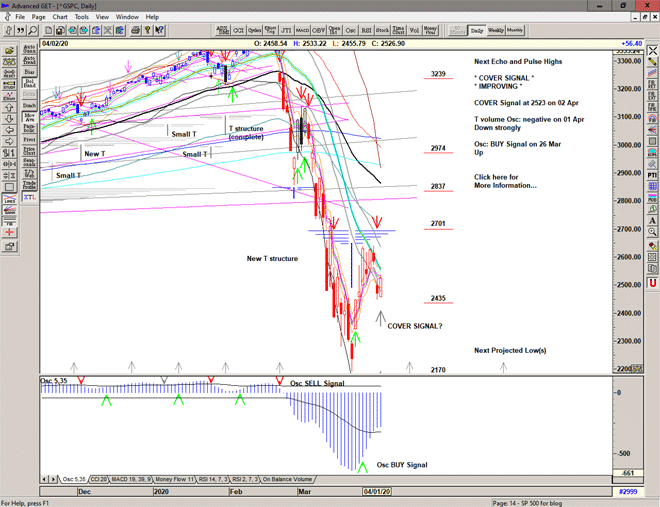The height and width of the screenshot is (507, 660).
Task: Select the Monthly timeframe button
Action: click(x=515, y=30)
